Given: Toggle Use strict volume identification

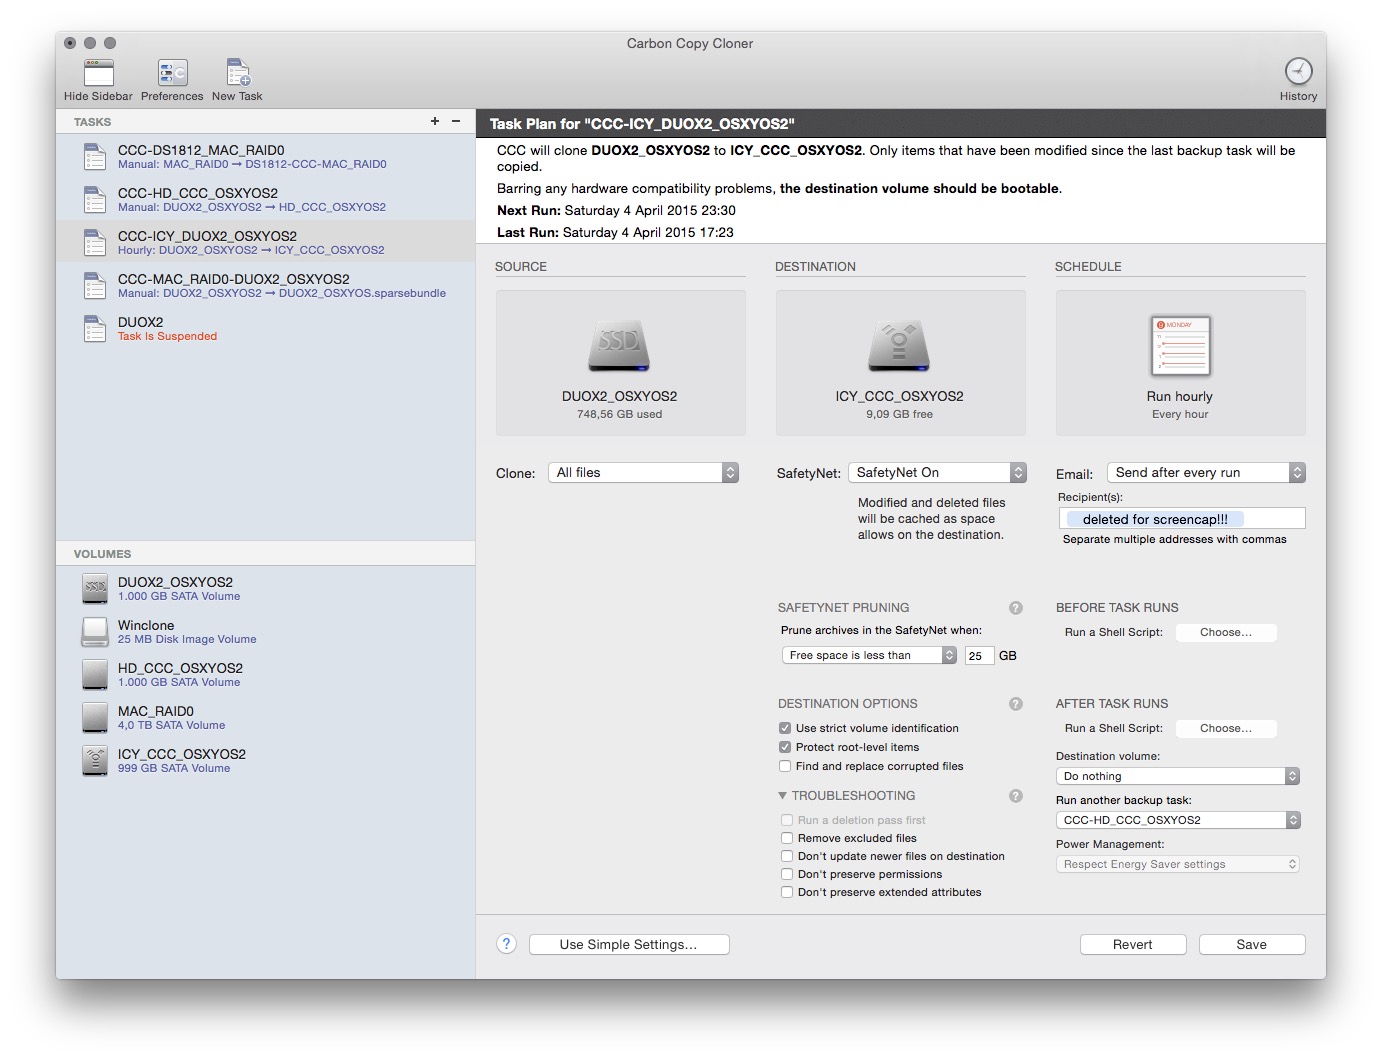Looking at the screenshot, I should point(785,728).
